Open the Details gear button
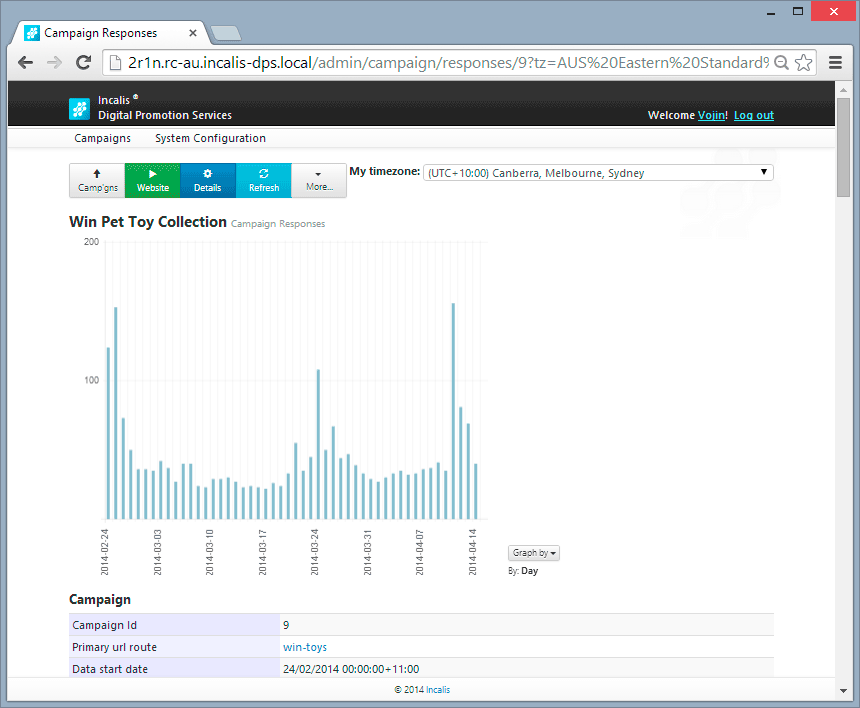Image resolution: width=860 pixels, height=708 pixels. tap(208, 180)
